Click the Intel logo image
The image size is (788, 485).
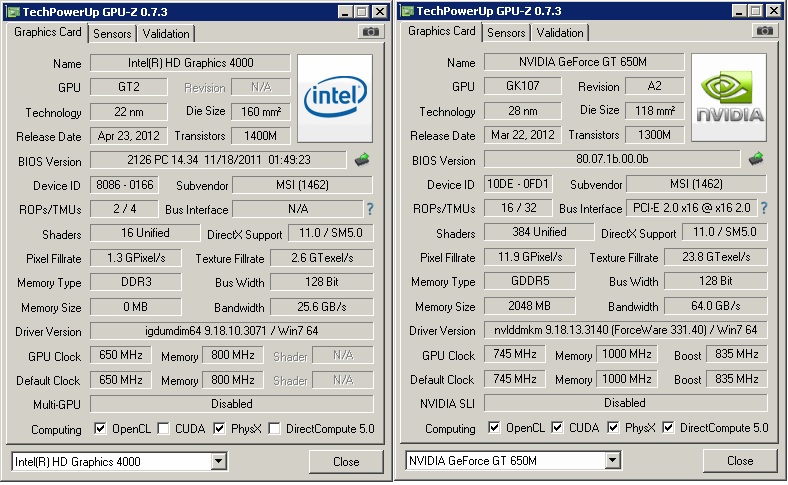click(x=335, y=99)
